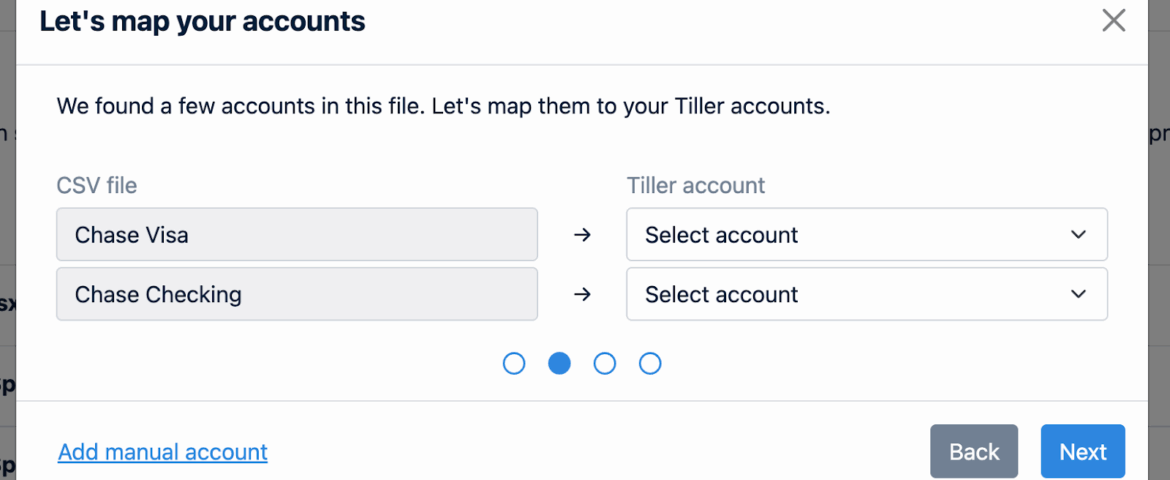Click the Chase Checking CSV file field
Viewport: 1170px width, 480px height.
coord(297,294)
